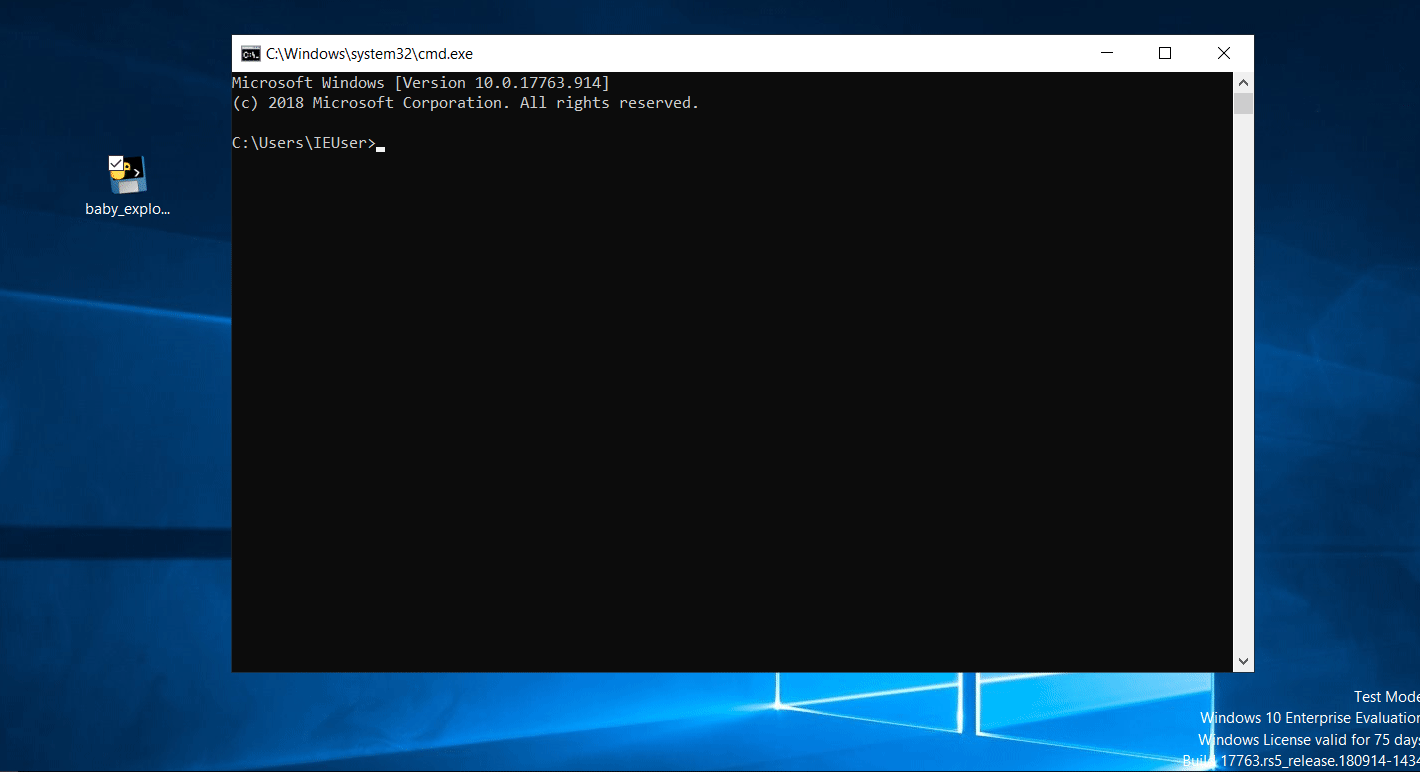Click the vertical scrollbar thumb
Screen dimensions: 1420x772
[x=1243, y=104]
